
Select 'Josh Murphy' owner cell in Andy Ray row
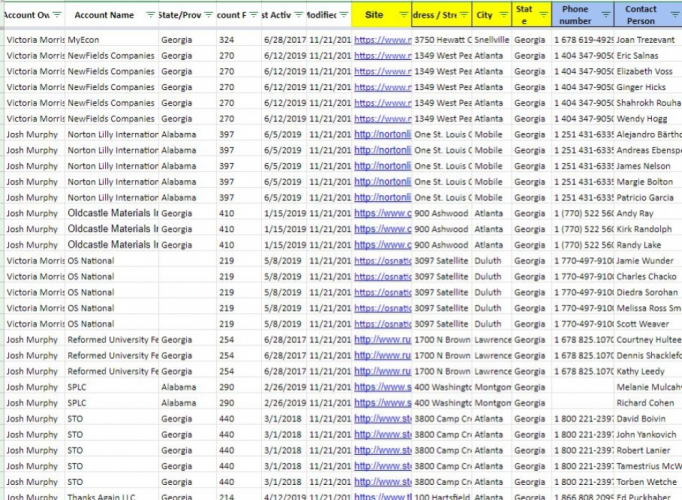coord(35,213)
